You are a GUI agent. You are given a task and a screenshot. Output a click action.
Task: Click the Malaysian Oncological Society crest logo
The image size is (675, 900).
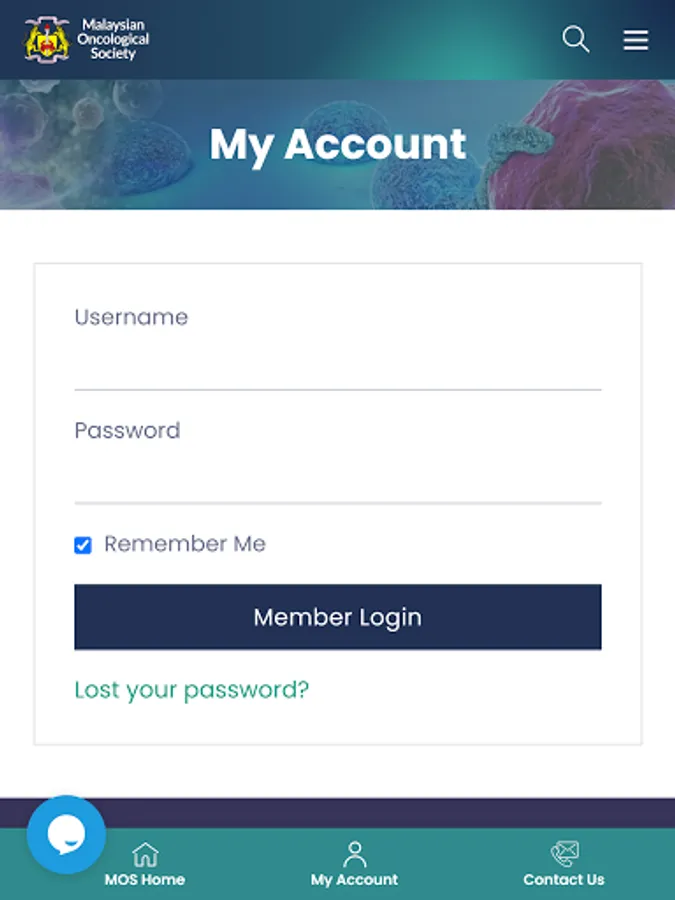[x=47, y=39]
